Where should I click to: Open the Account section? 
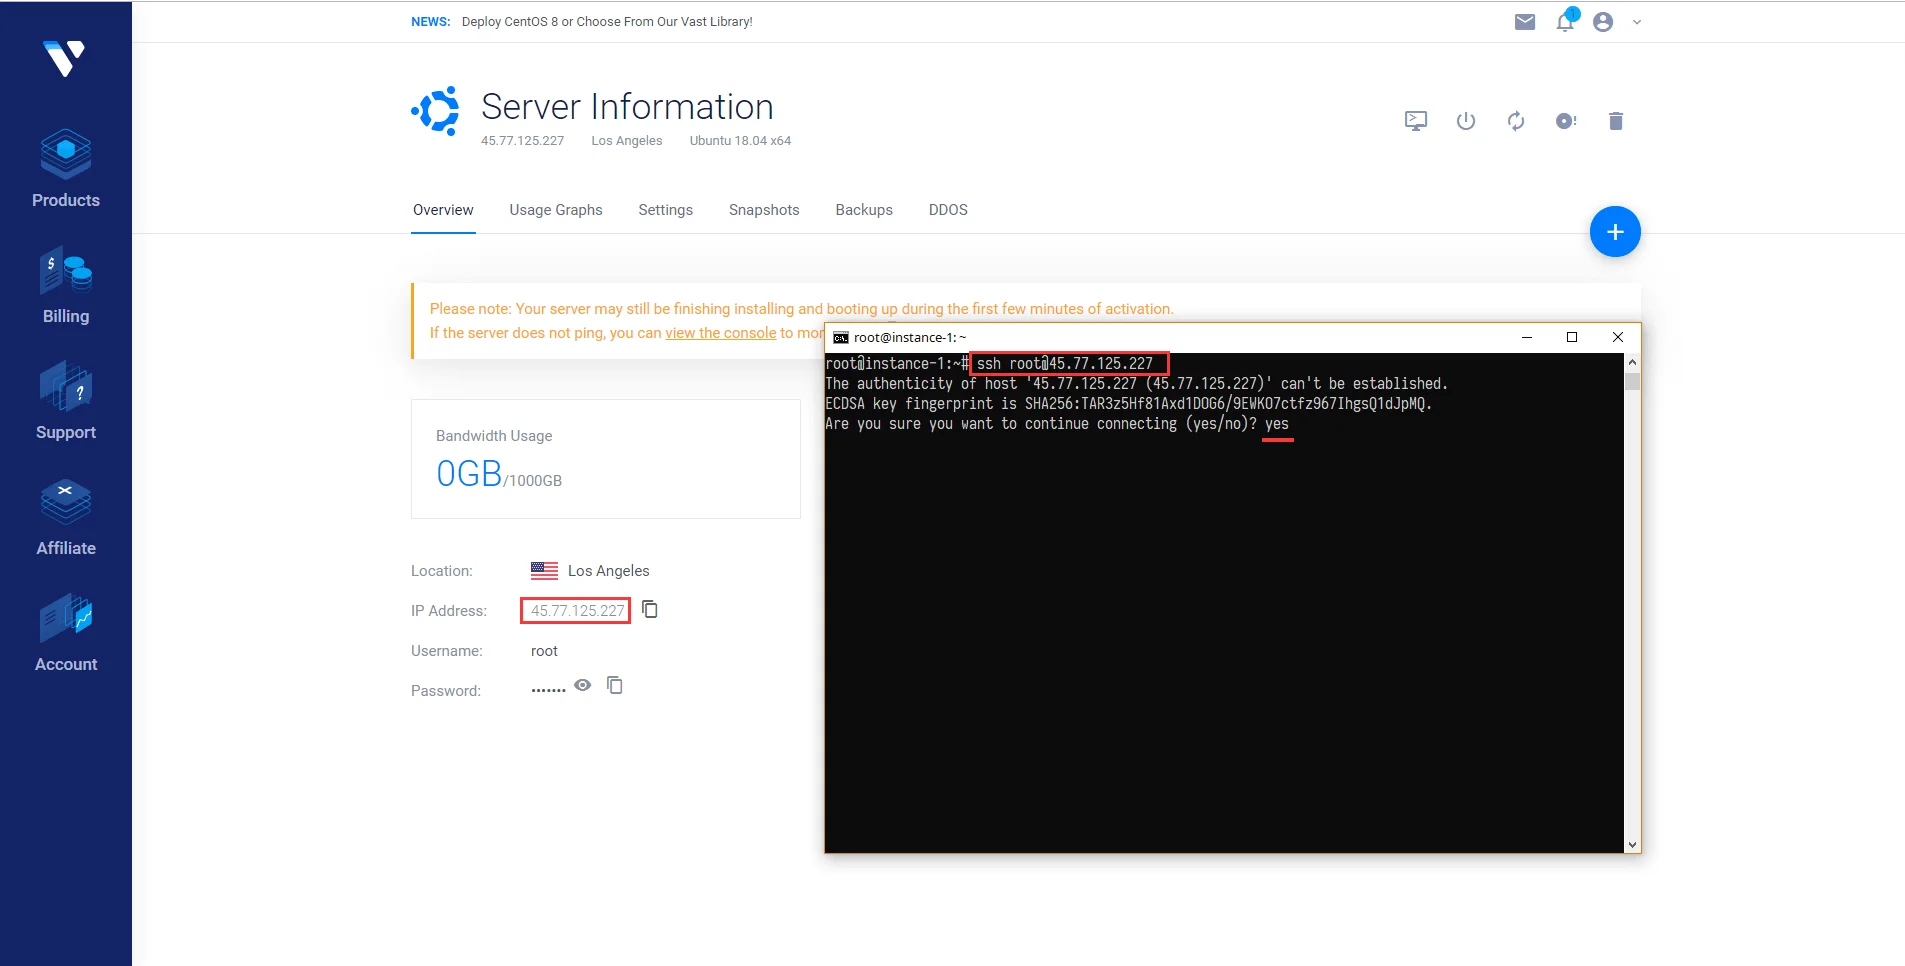click(66, 633)
